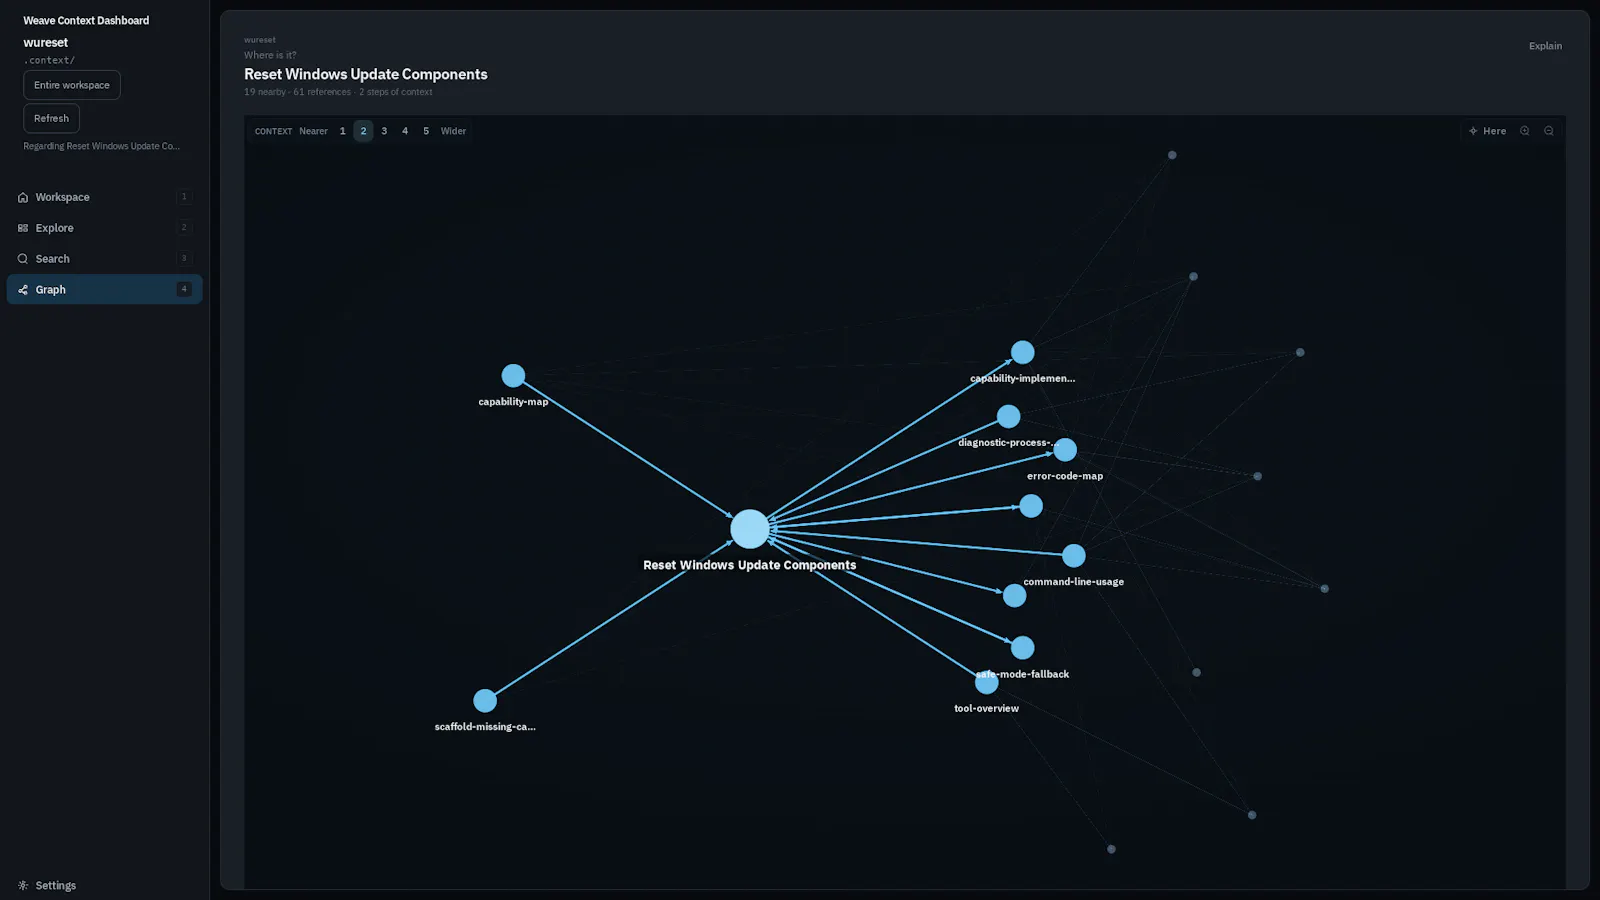Click the Weave Context Dashboard title
This screenshot has width=1600, height=900.
pos(86,20)
